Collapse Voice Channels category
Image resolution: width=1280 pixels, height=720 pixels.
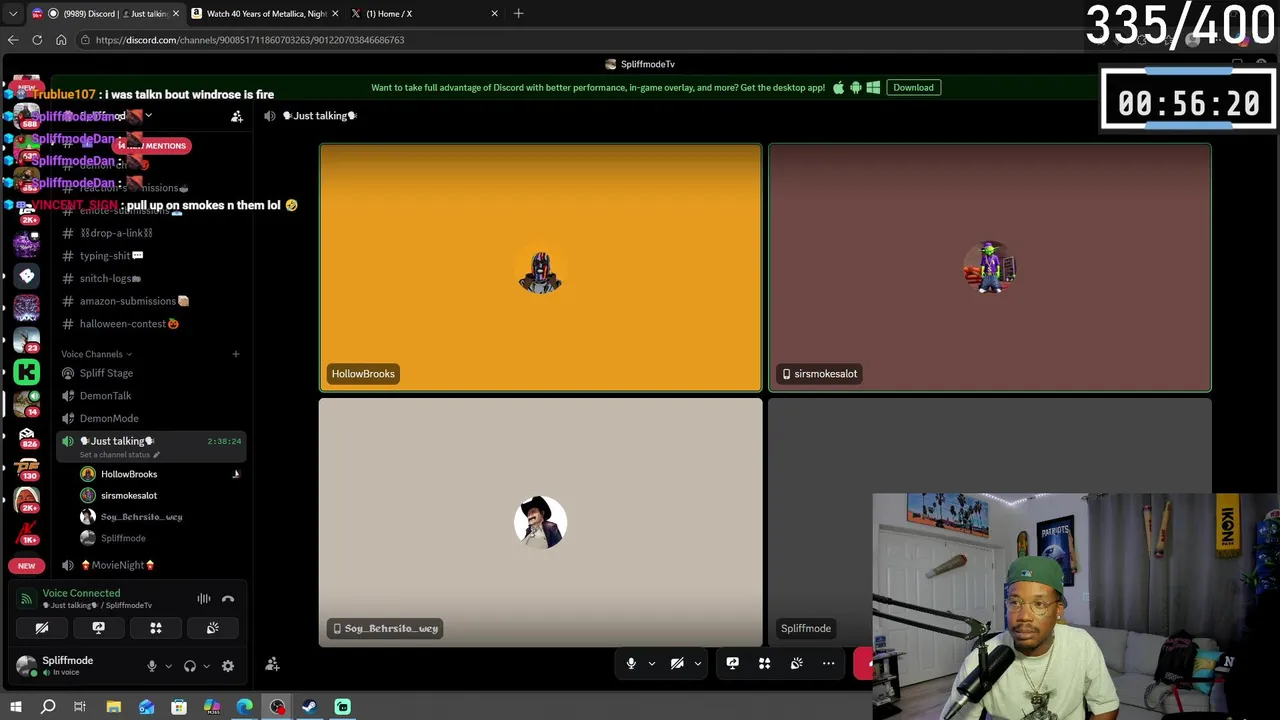[96, 354]
